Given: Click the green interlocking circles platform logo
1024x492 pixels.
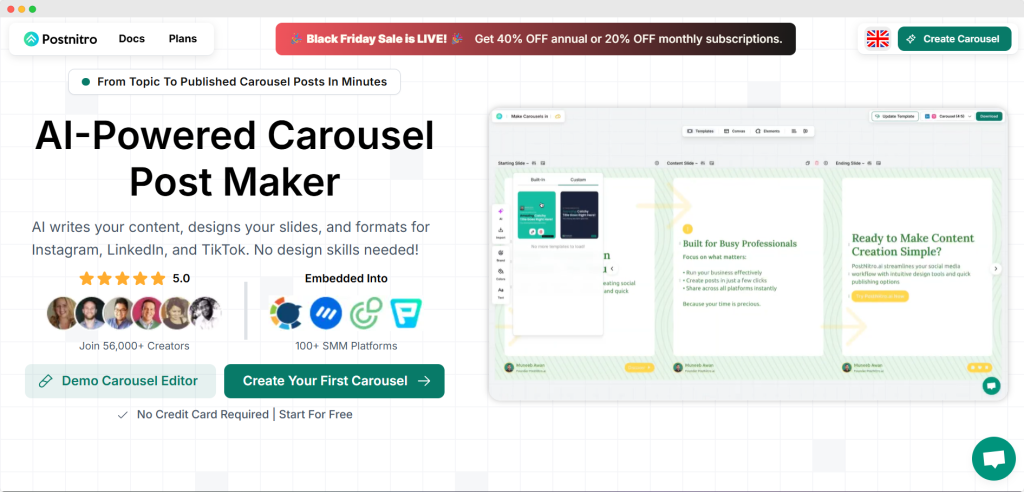Looking at the screenshot, I should pyautogui.click(x=366, y=314).
